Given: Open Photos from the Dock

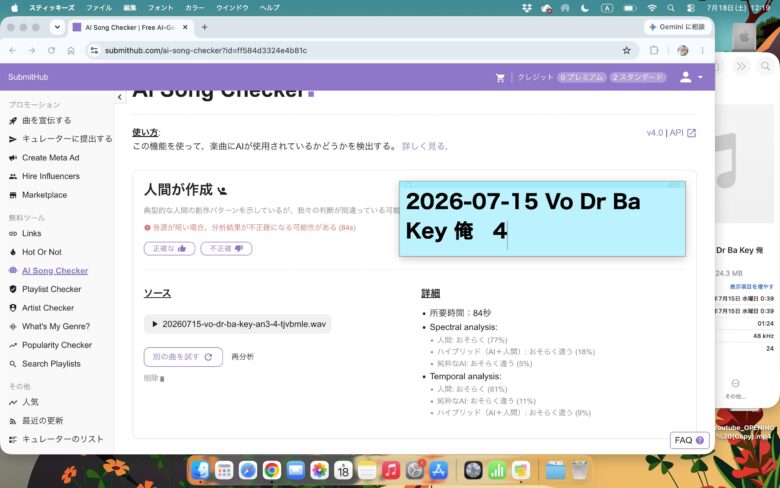Looking at the screenshot, I should click(x=319, y=470).
